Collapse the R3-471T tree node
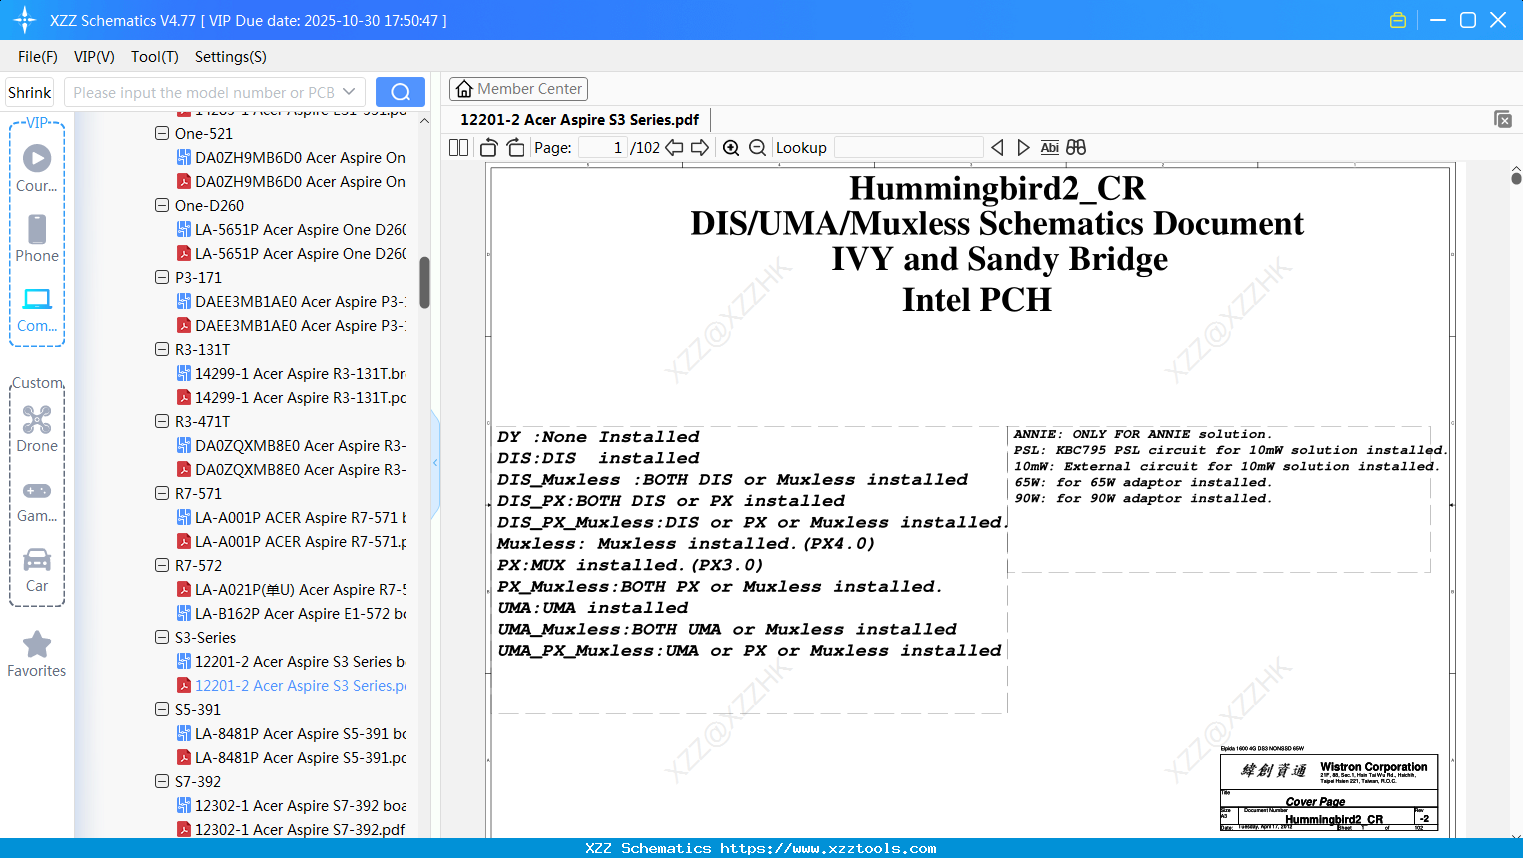Image resolution: width=1523 pixels, height=858 pixels. 162,421
